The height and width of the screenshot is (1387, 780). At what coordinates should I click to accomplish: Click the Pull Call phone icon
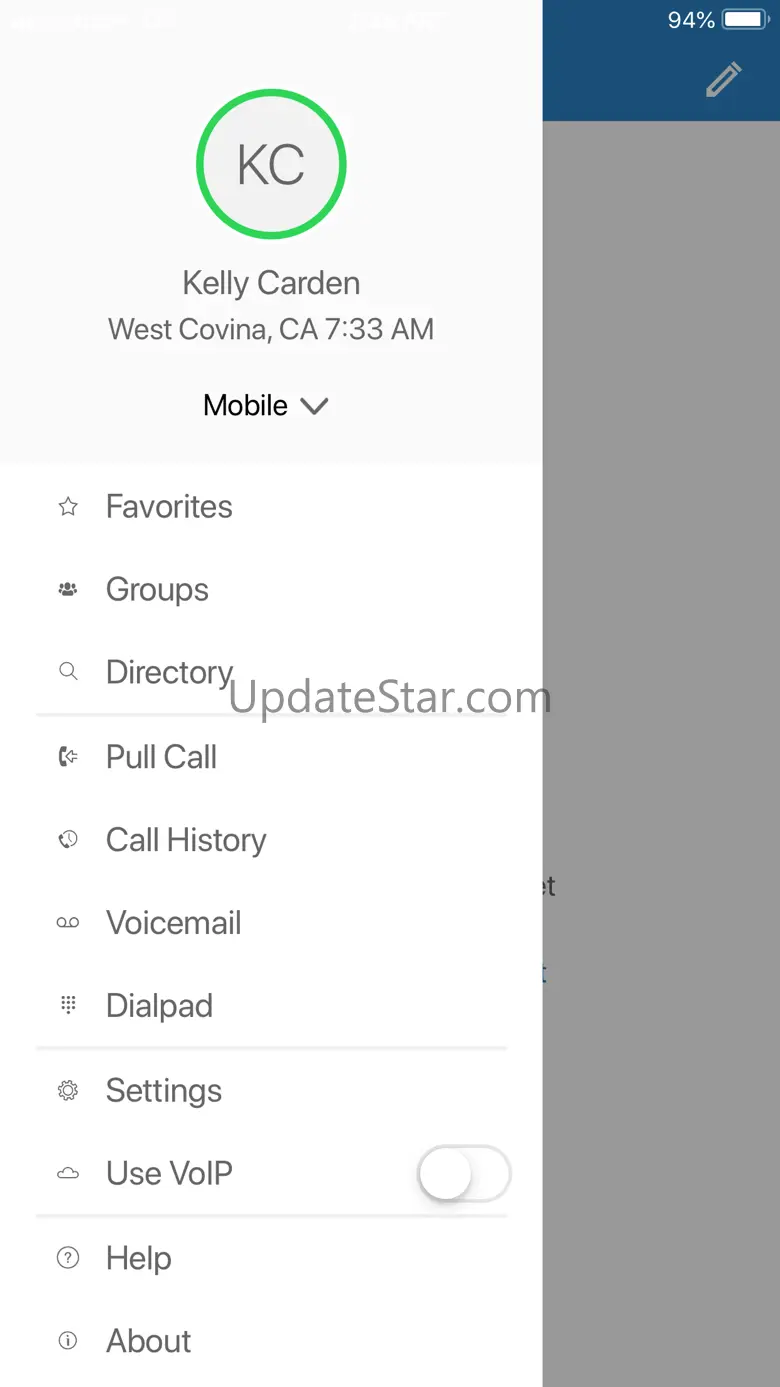click(x=68, y=757)
